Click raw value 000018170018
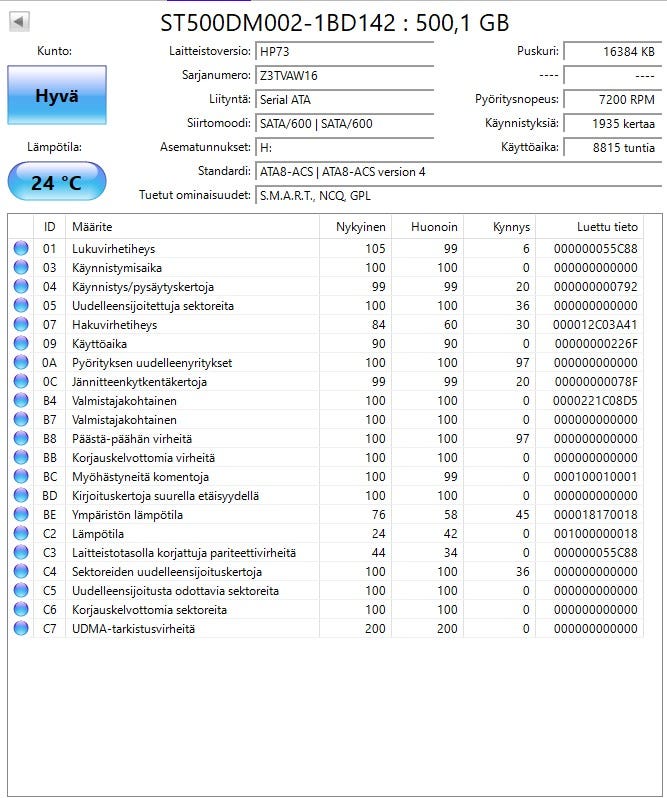667x798 pixels. click(x=595, y=515)
